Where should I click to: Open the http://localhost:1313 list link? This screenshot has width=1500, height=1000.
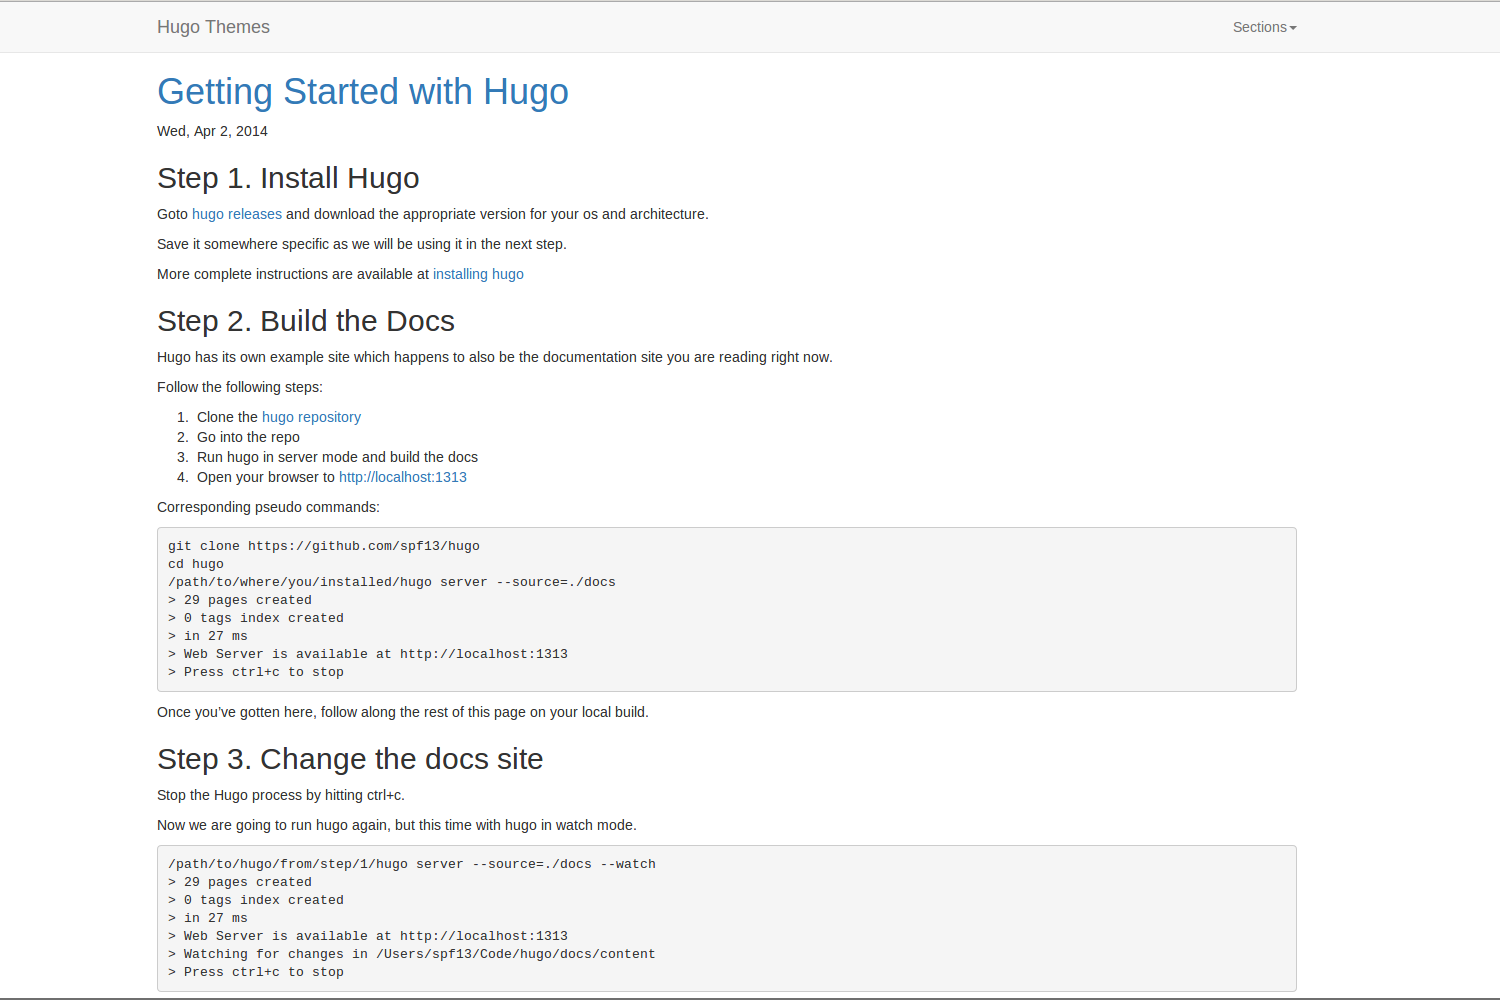[402, 477]
